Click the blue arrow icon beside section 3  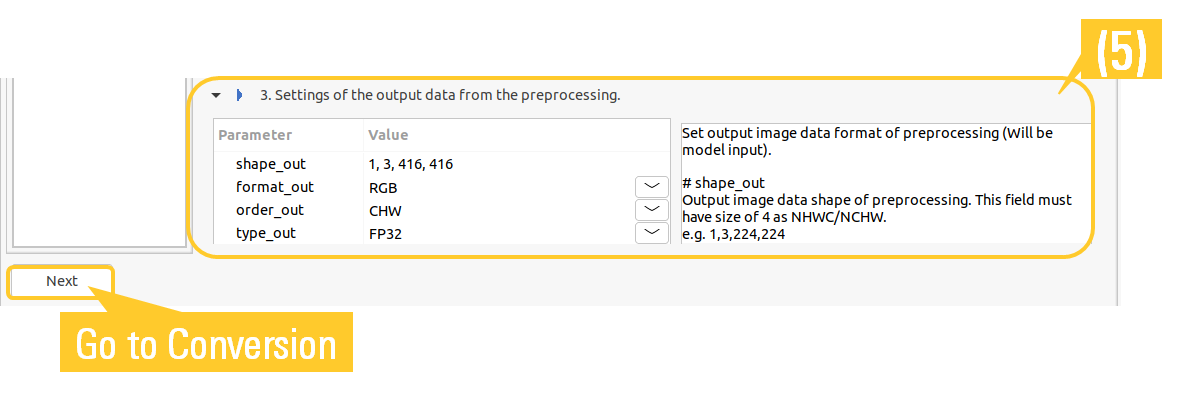click(x=240, y=96)
